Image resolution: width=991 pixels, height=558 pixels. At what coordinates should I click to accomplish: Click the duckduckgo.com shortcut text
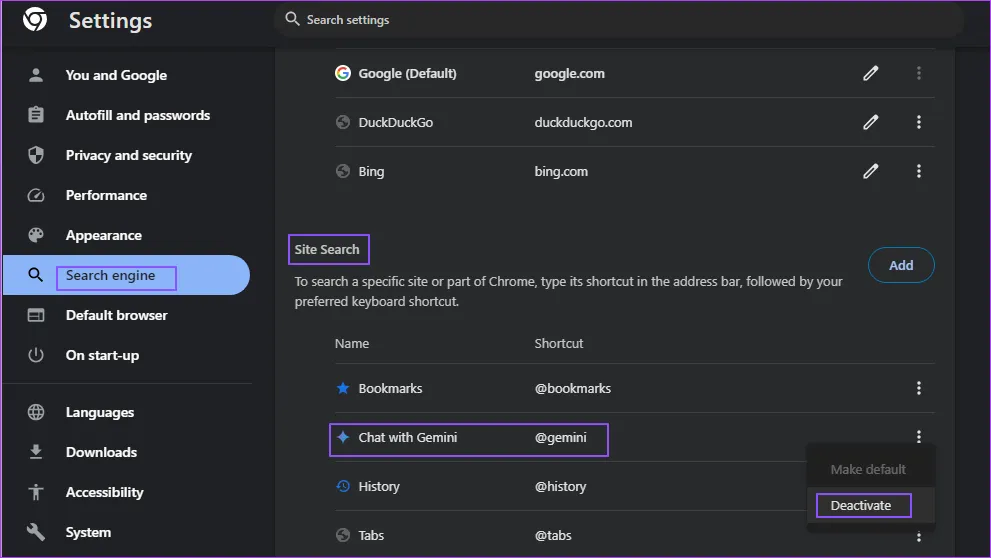click(583, 123)
